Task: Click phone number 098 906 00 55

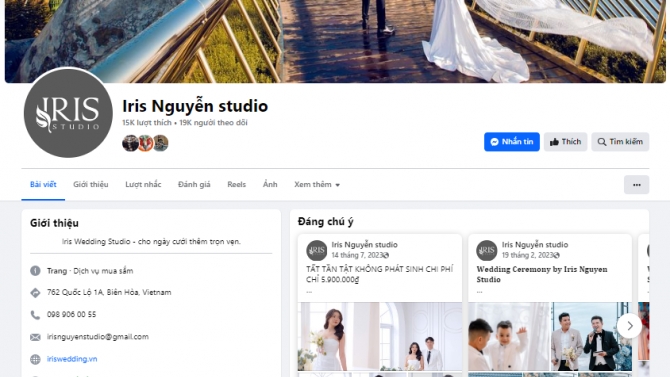Action: pyautogui.click(x=71, y=314)
